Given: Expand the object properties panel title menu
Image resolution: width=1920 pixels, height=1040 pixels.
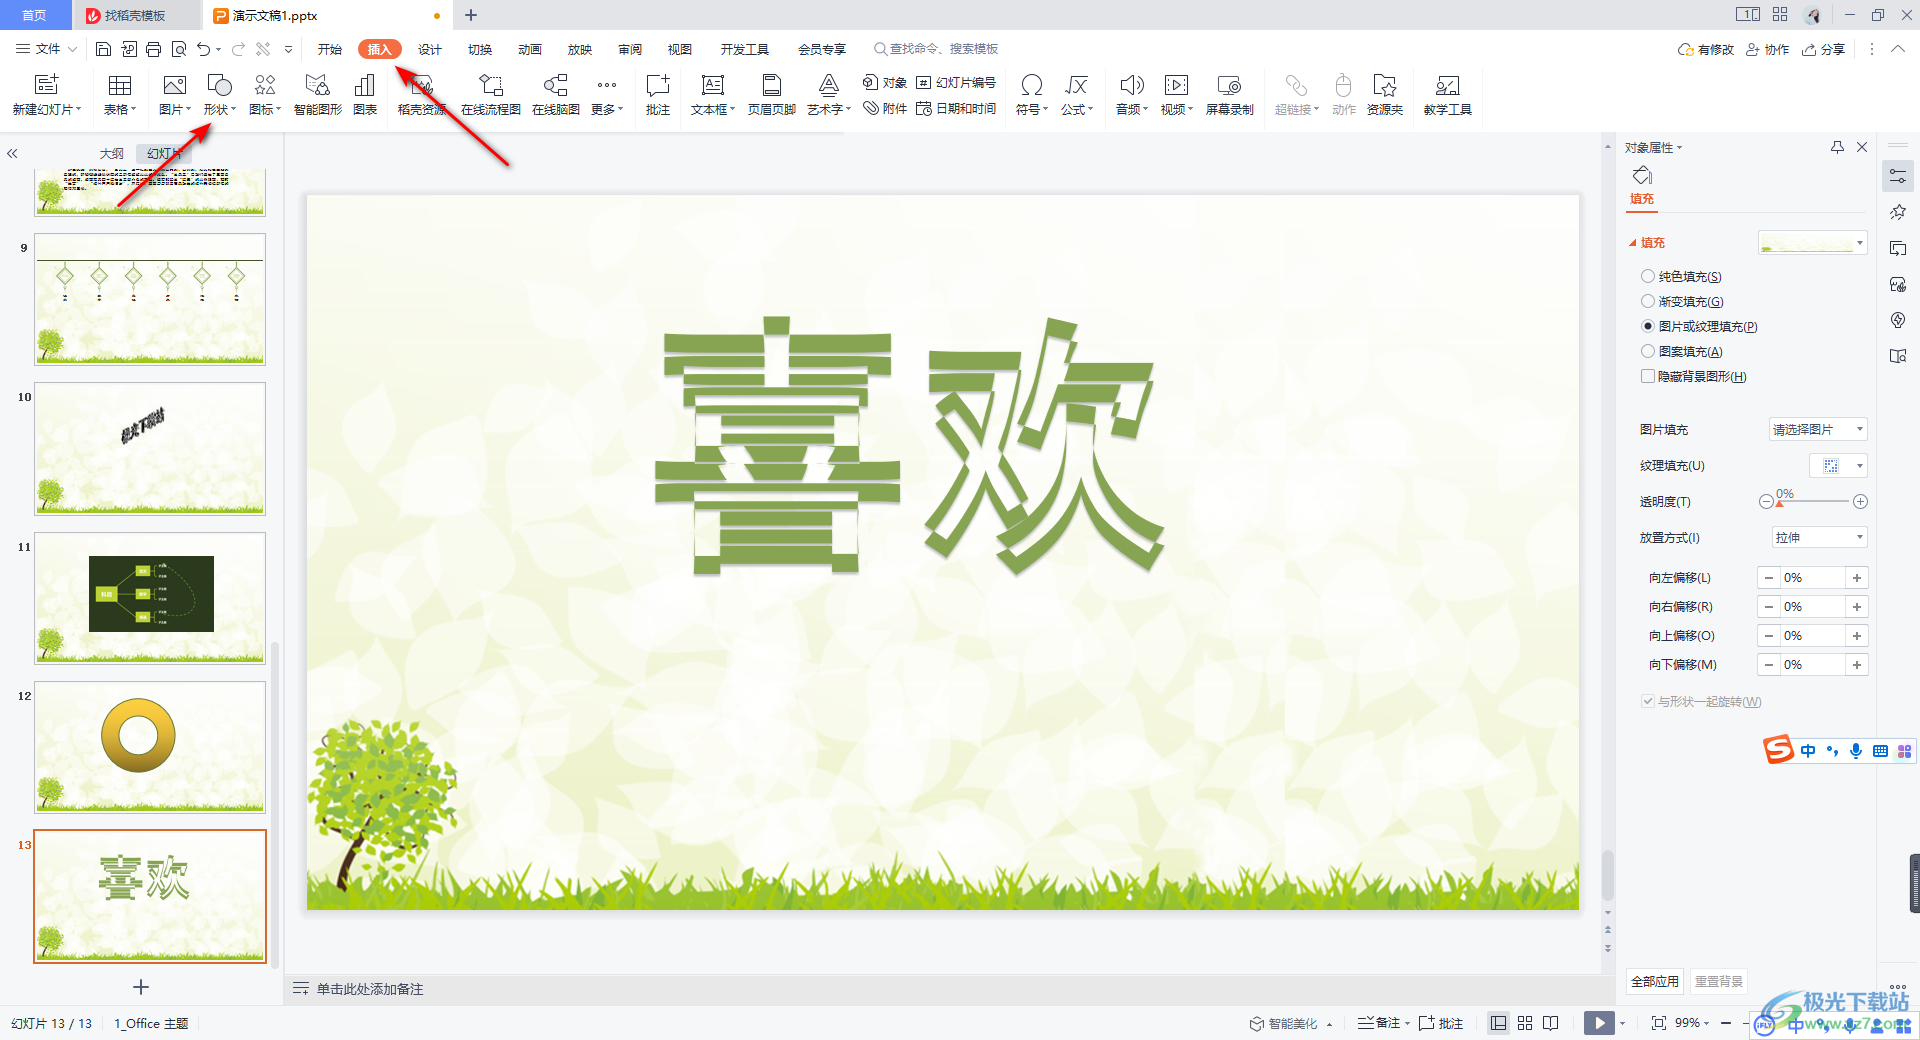Looking at the screenshot, I should click(1654, 148).
